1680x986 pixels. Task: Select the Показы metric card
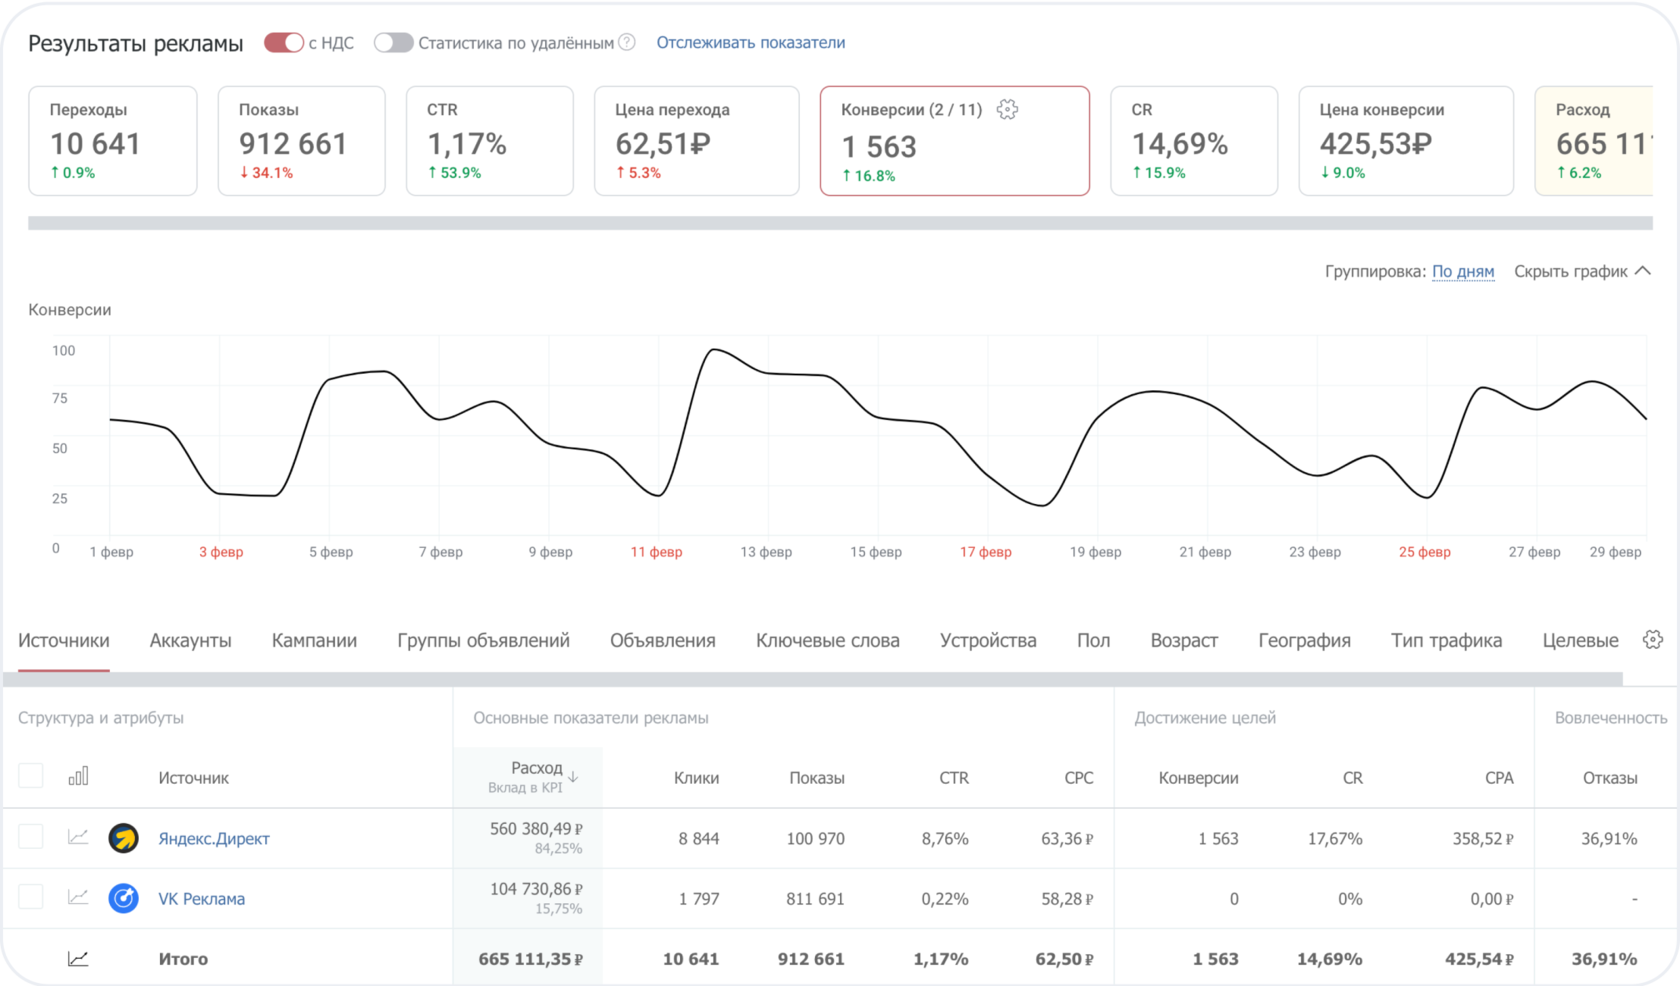302,141
